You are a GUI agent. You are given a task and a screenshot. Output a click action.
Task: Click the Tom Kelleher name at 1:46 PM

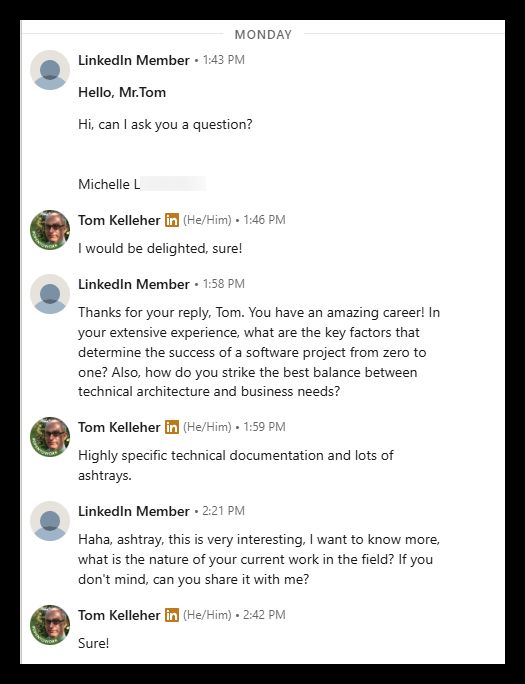tap(119, 220)
